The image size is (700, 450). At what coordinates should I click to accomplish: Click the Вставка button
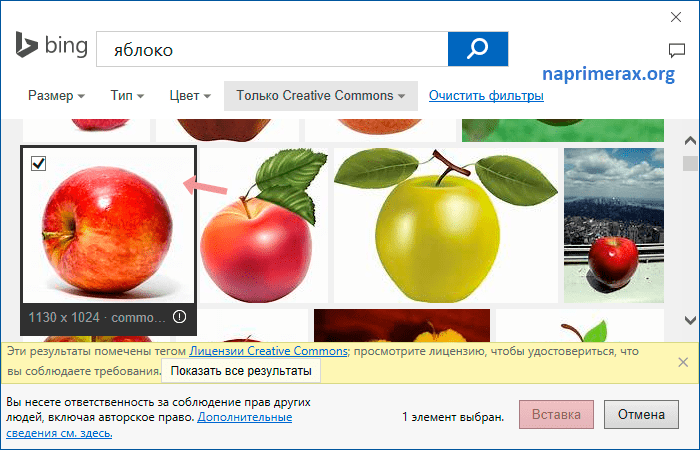pos(556,414)
